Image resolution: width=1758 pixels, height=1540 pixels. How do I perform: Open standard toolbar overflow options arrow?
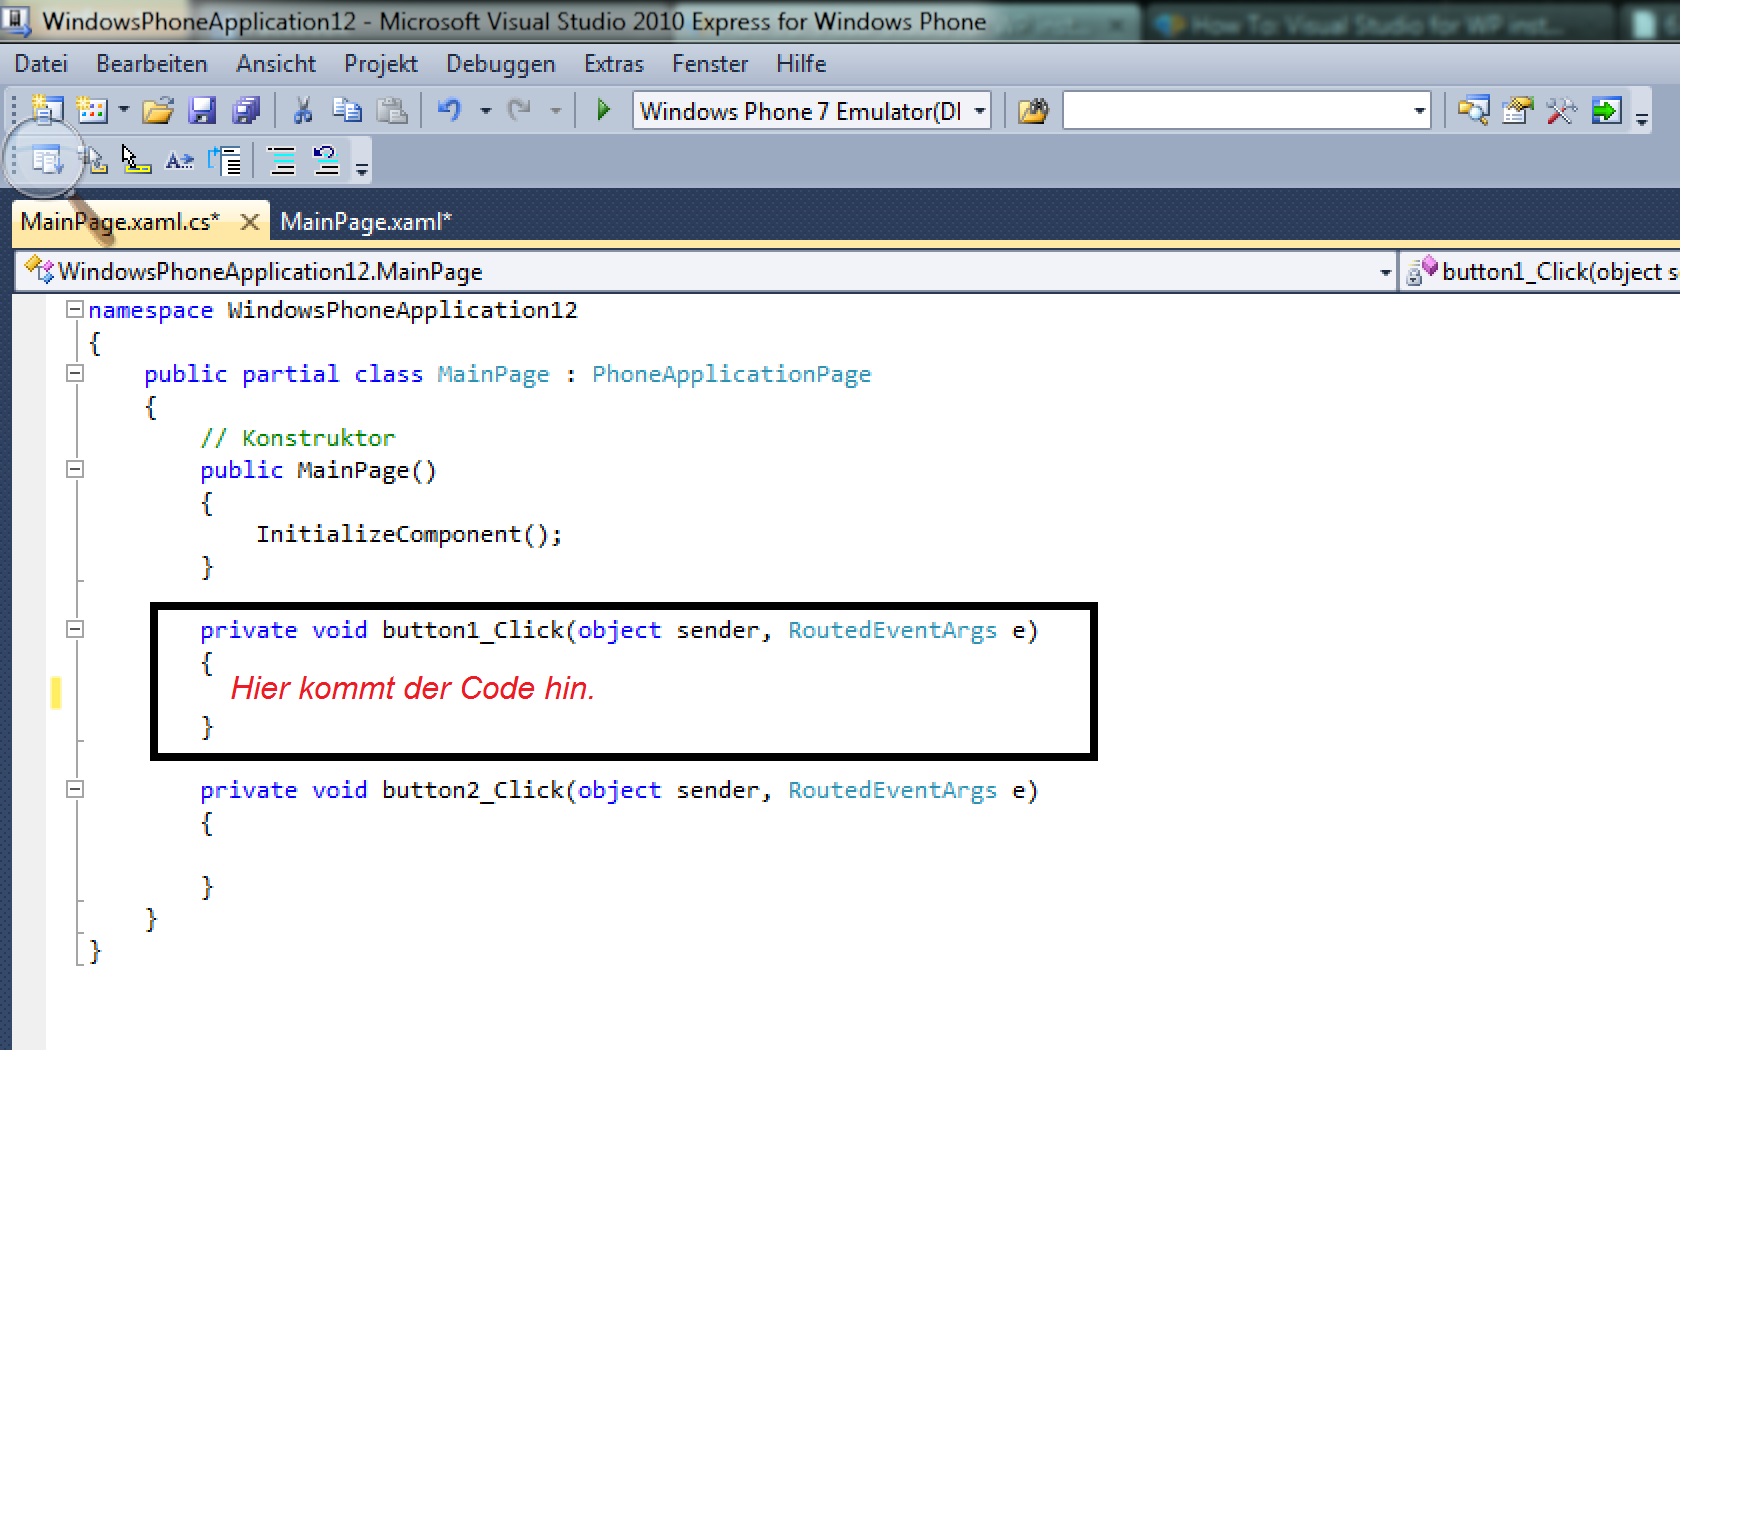(x=1641, y=117)
